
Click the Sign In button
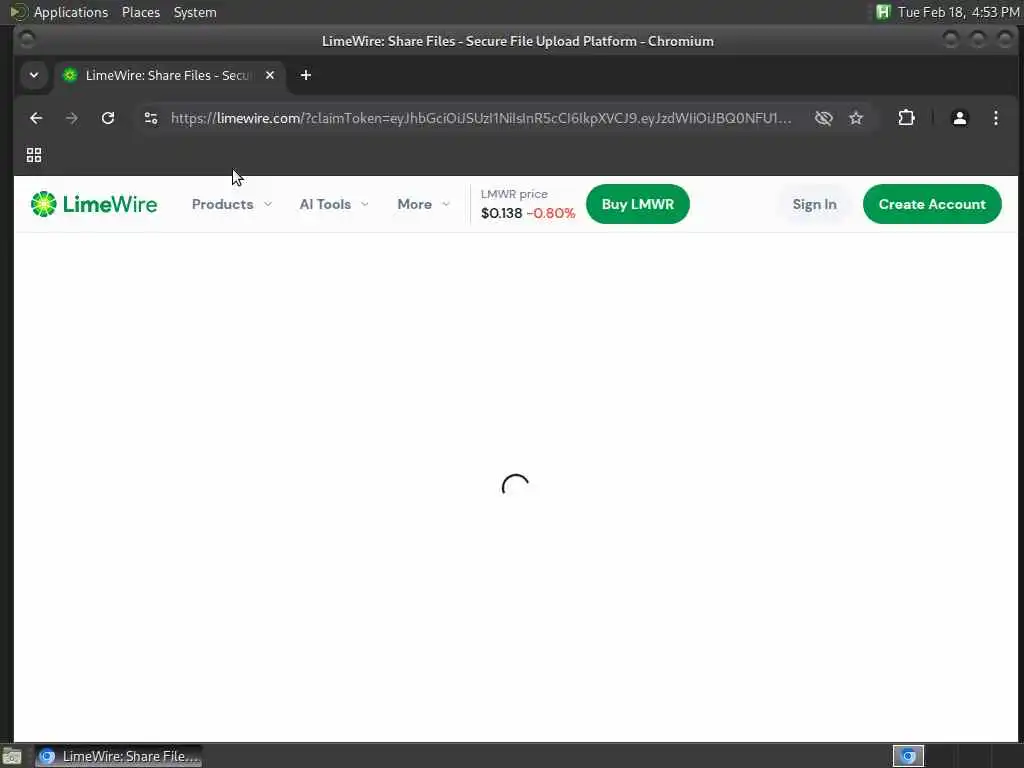pyautogui.click(x=814, y=204)
